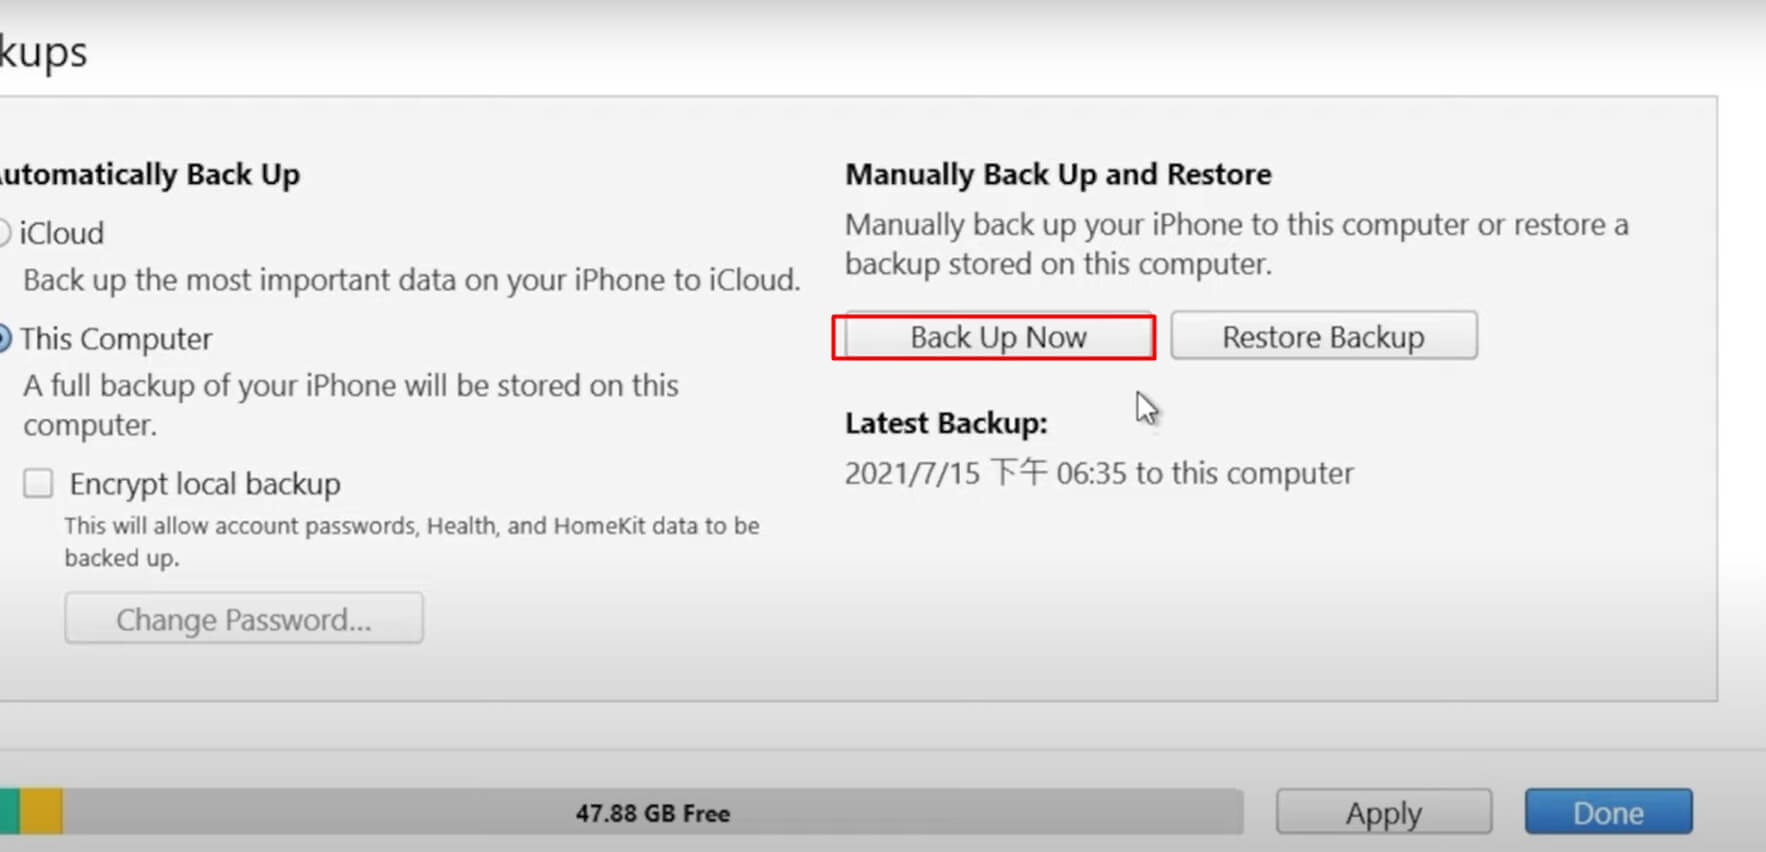1766x852 pixels.
Task: Start a backup with Back Up Now
Action: (997, 337)
